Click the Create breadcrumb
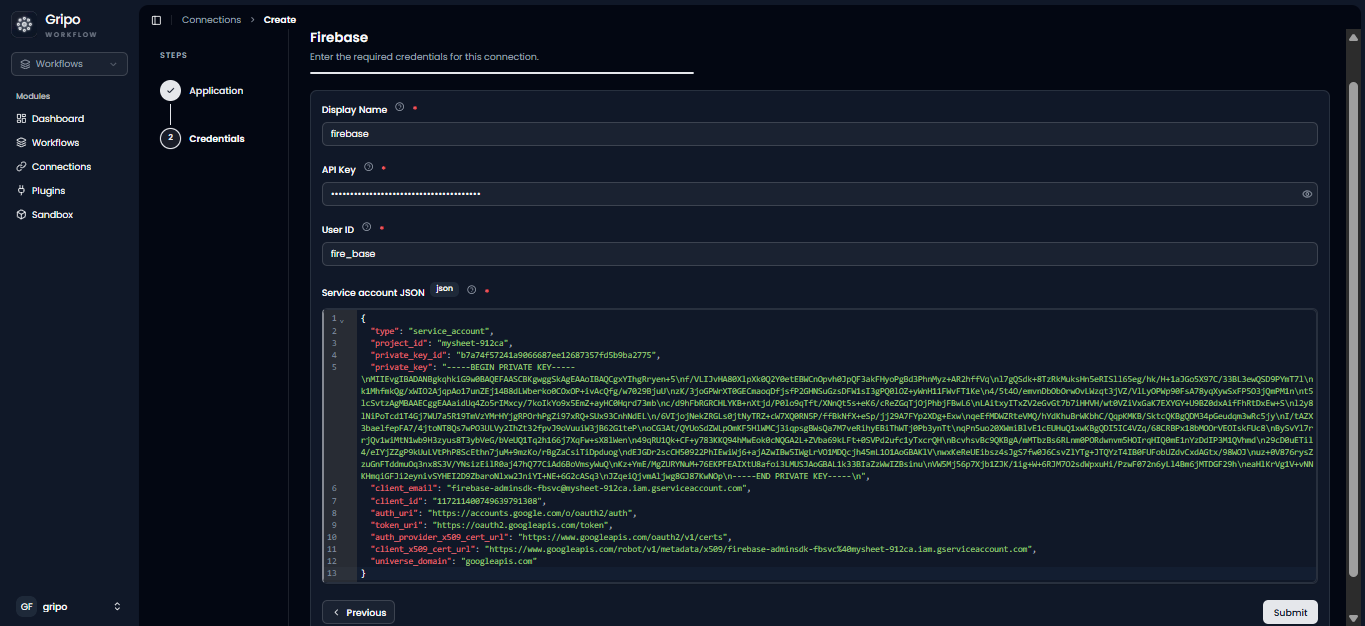The image size is (1365, 626). [280, 20]
